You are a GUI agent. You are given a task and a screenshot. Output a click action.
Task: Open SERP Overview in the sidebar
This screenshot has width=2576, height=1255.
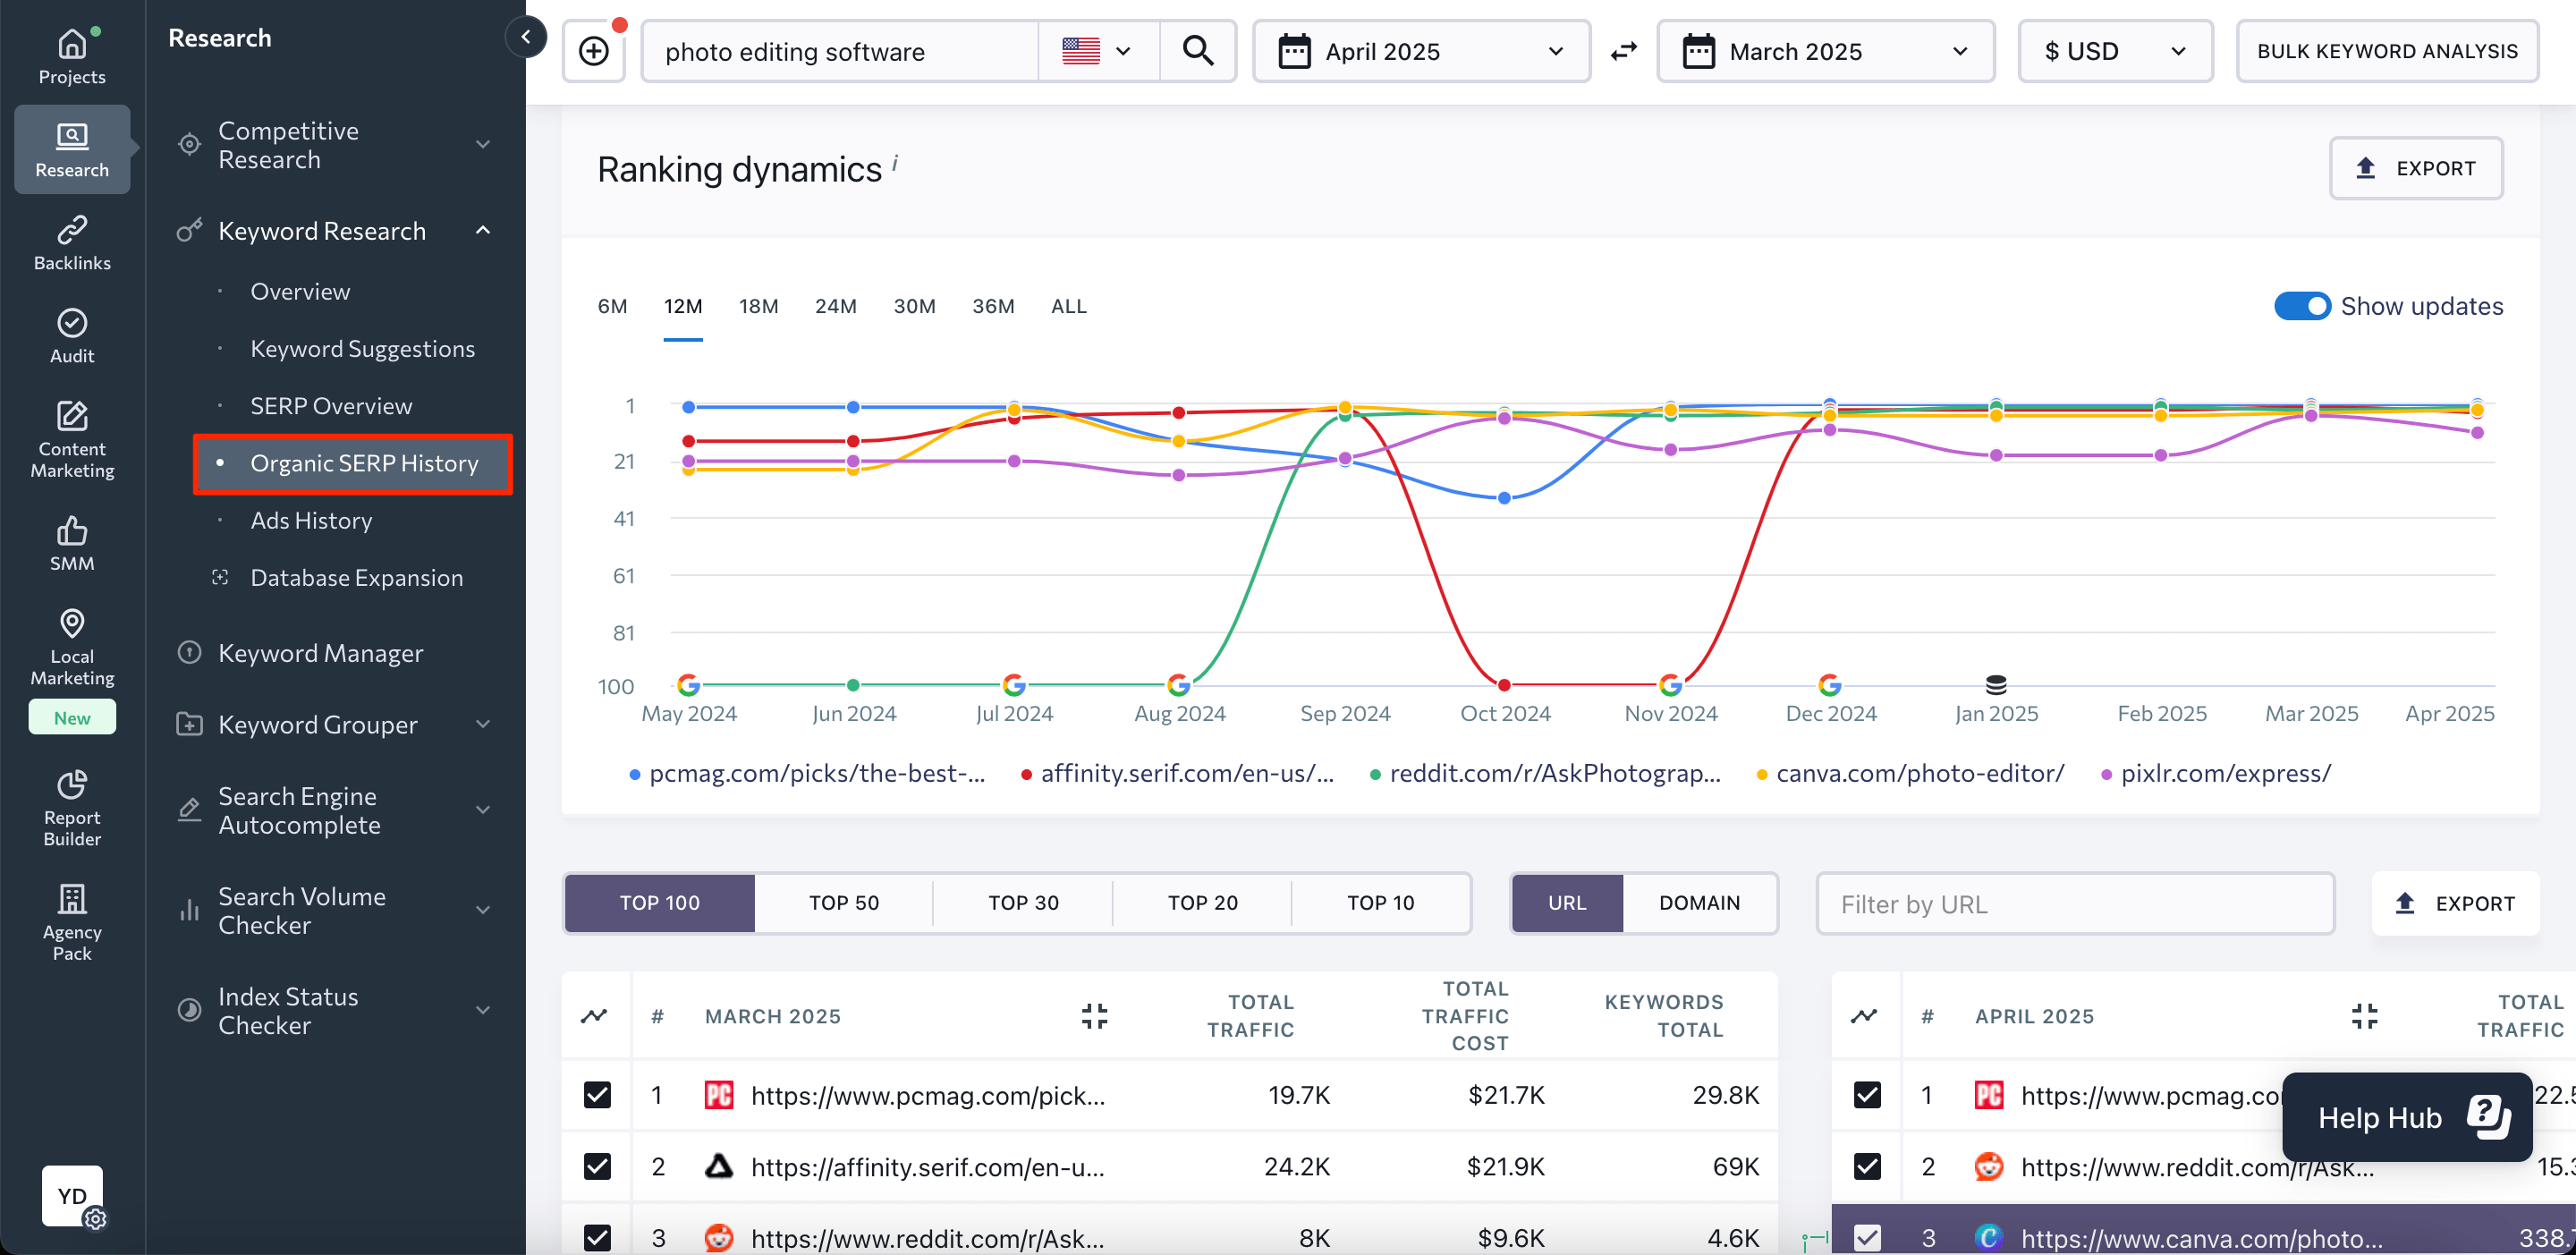[331, 406]
